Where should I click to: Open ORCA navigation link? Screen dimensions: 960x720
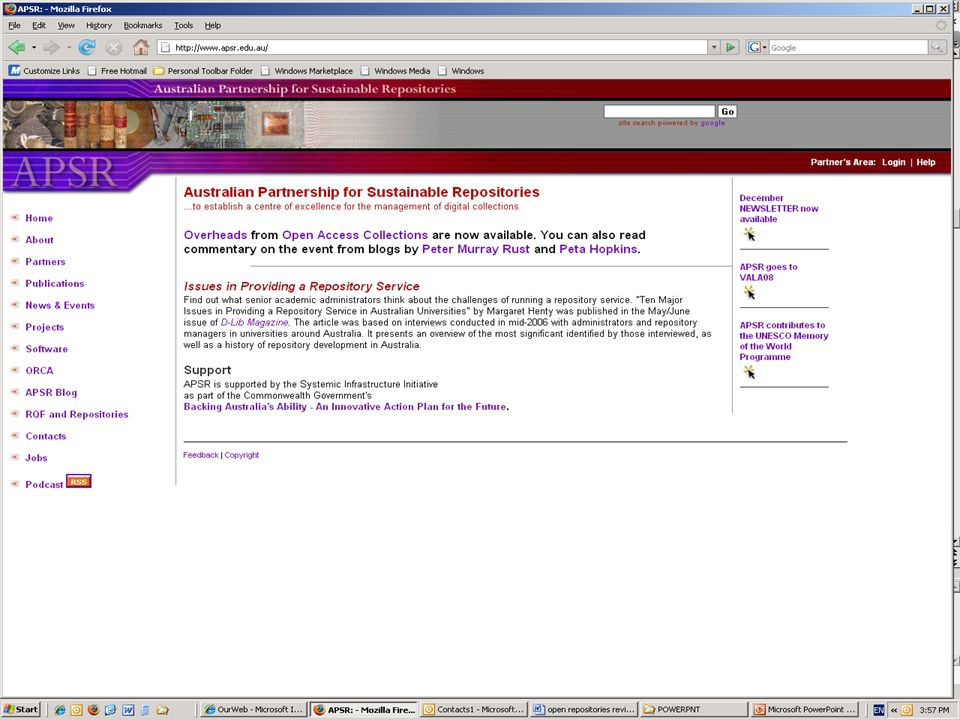pos(39,370)
